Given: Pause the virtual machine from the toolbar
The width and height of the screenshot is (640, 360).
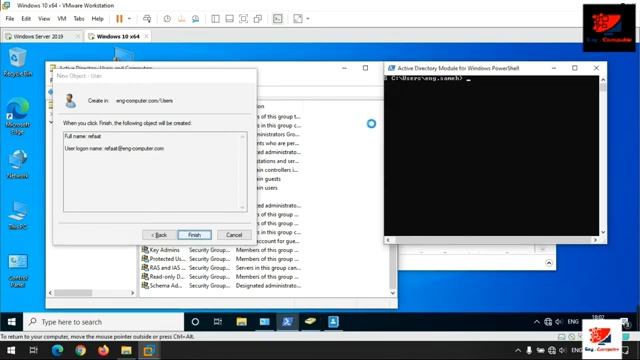Looking at the screenshot, I should [x=119, y=19].
